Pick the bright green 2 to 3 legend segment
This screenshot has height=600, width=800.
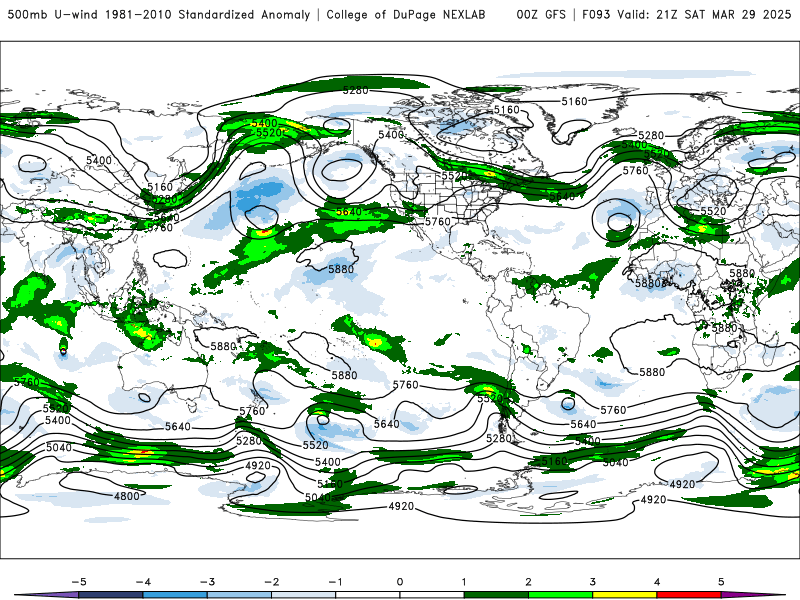[561, 595]
